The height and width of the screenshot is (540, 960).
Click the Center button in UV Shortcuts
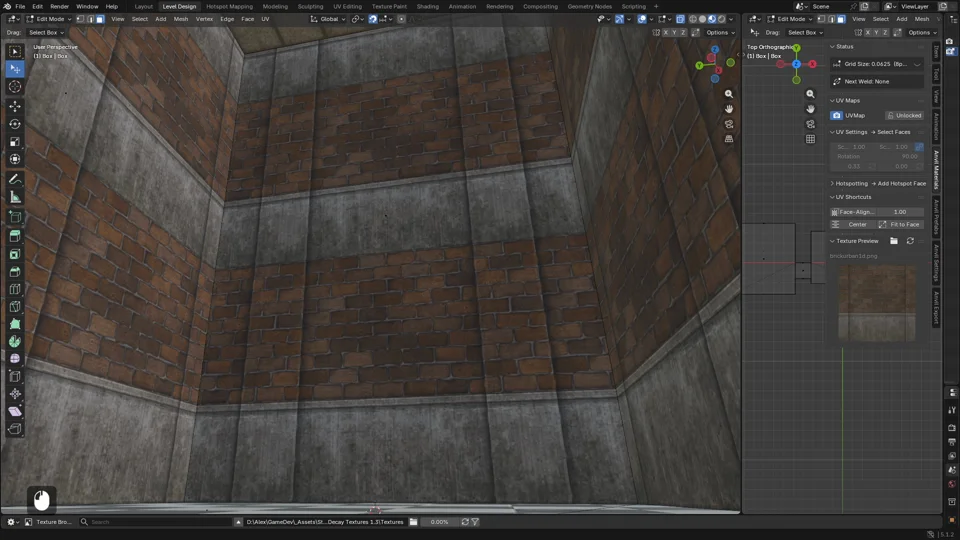click(x=853, y=225)
